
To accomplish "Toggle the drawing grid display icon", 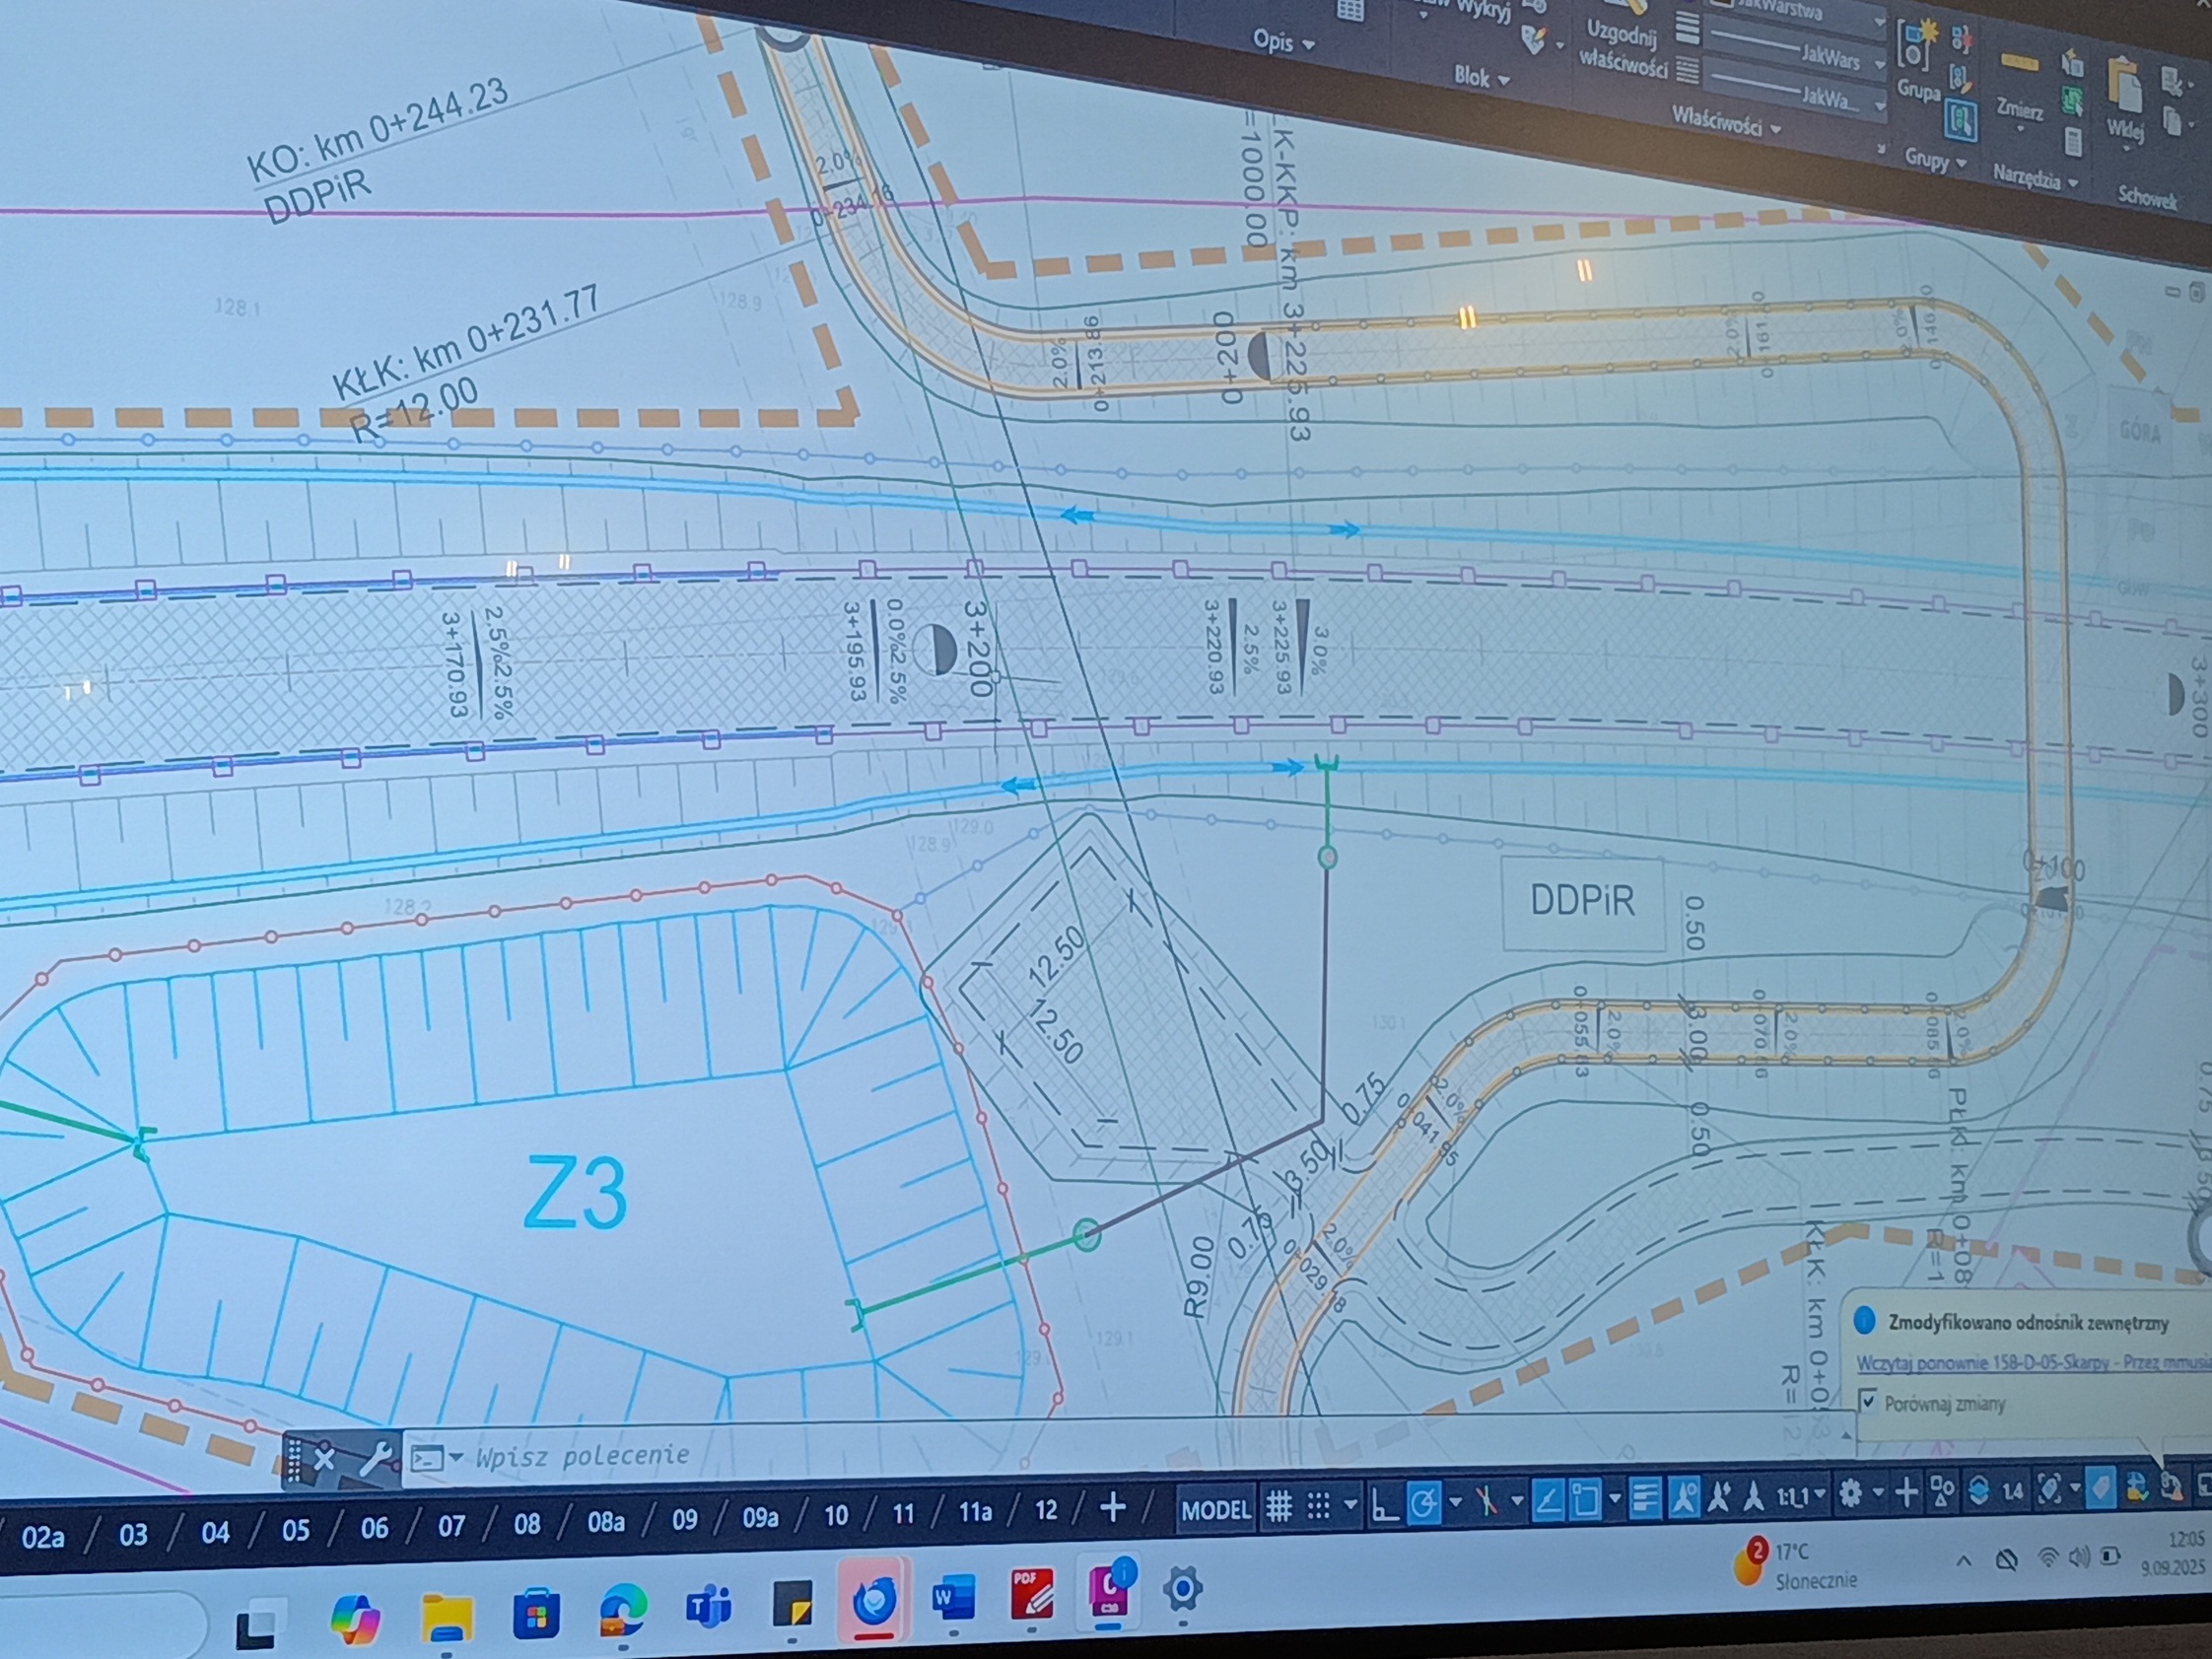I will [x=1278, y=1507].
